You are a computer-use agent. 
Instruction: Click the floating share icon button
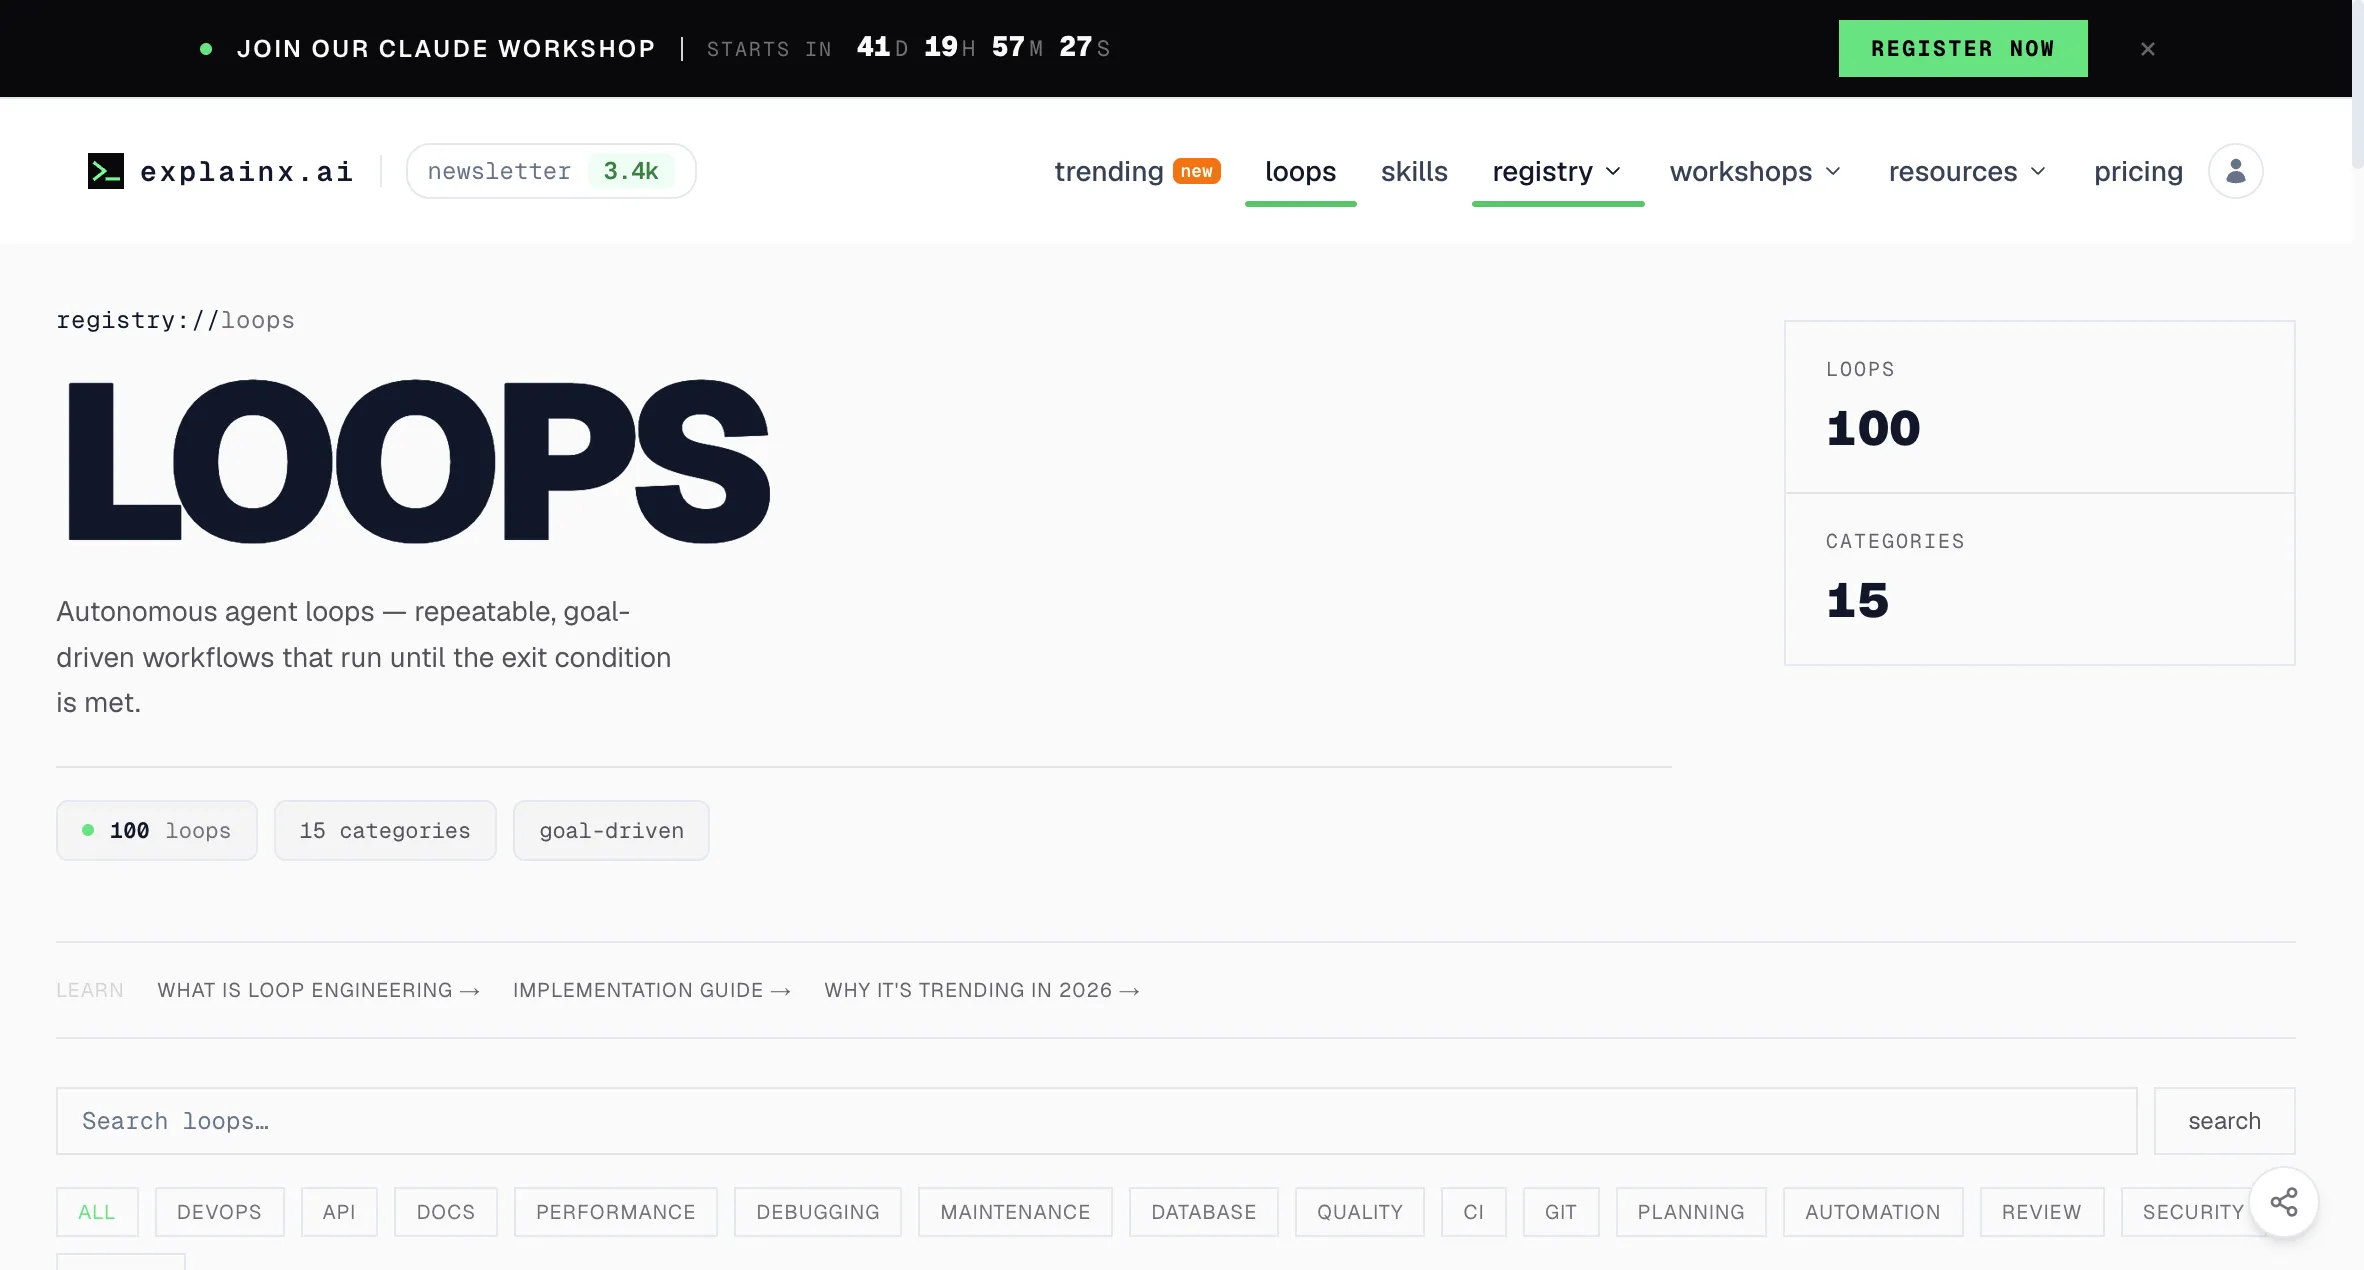click(x=2283, y=1202)
